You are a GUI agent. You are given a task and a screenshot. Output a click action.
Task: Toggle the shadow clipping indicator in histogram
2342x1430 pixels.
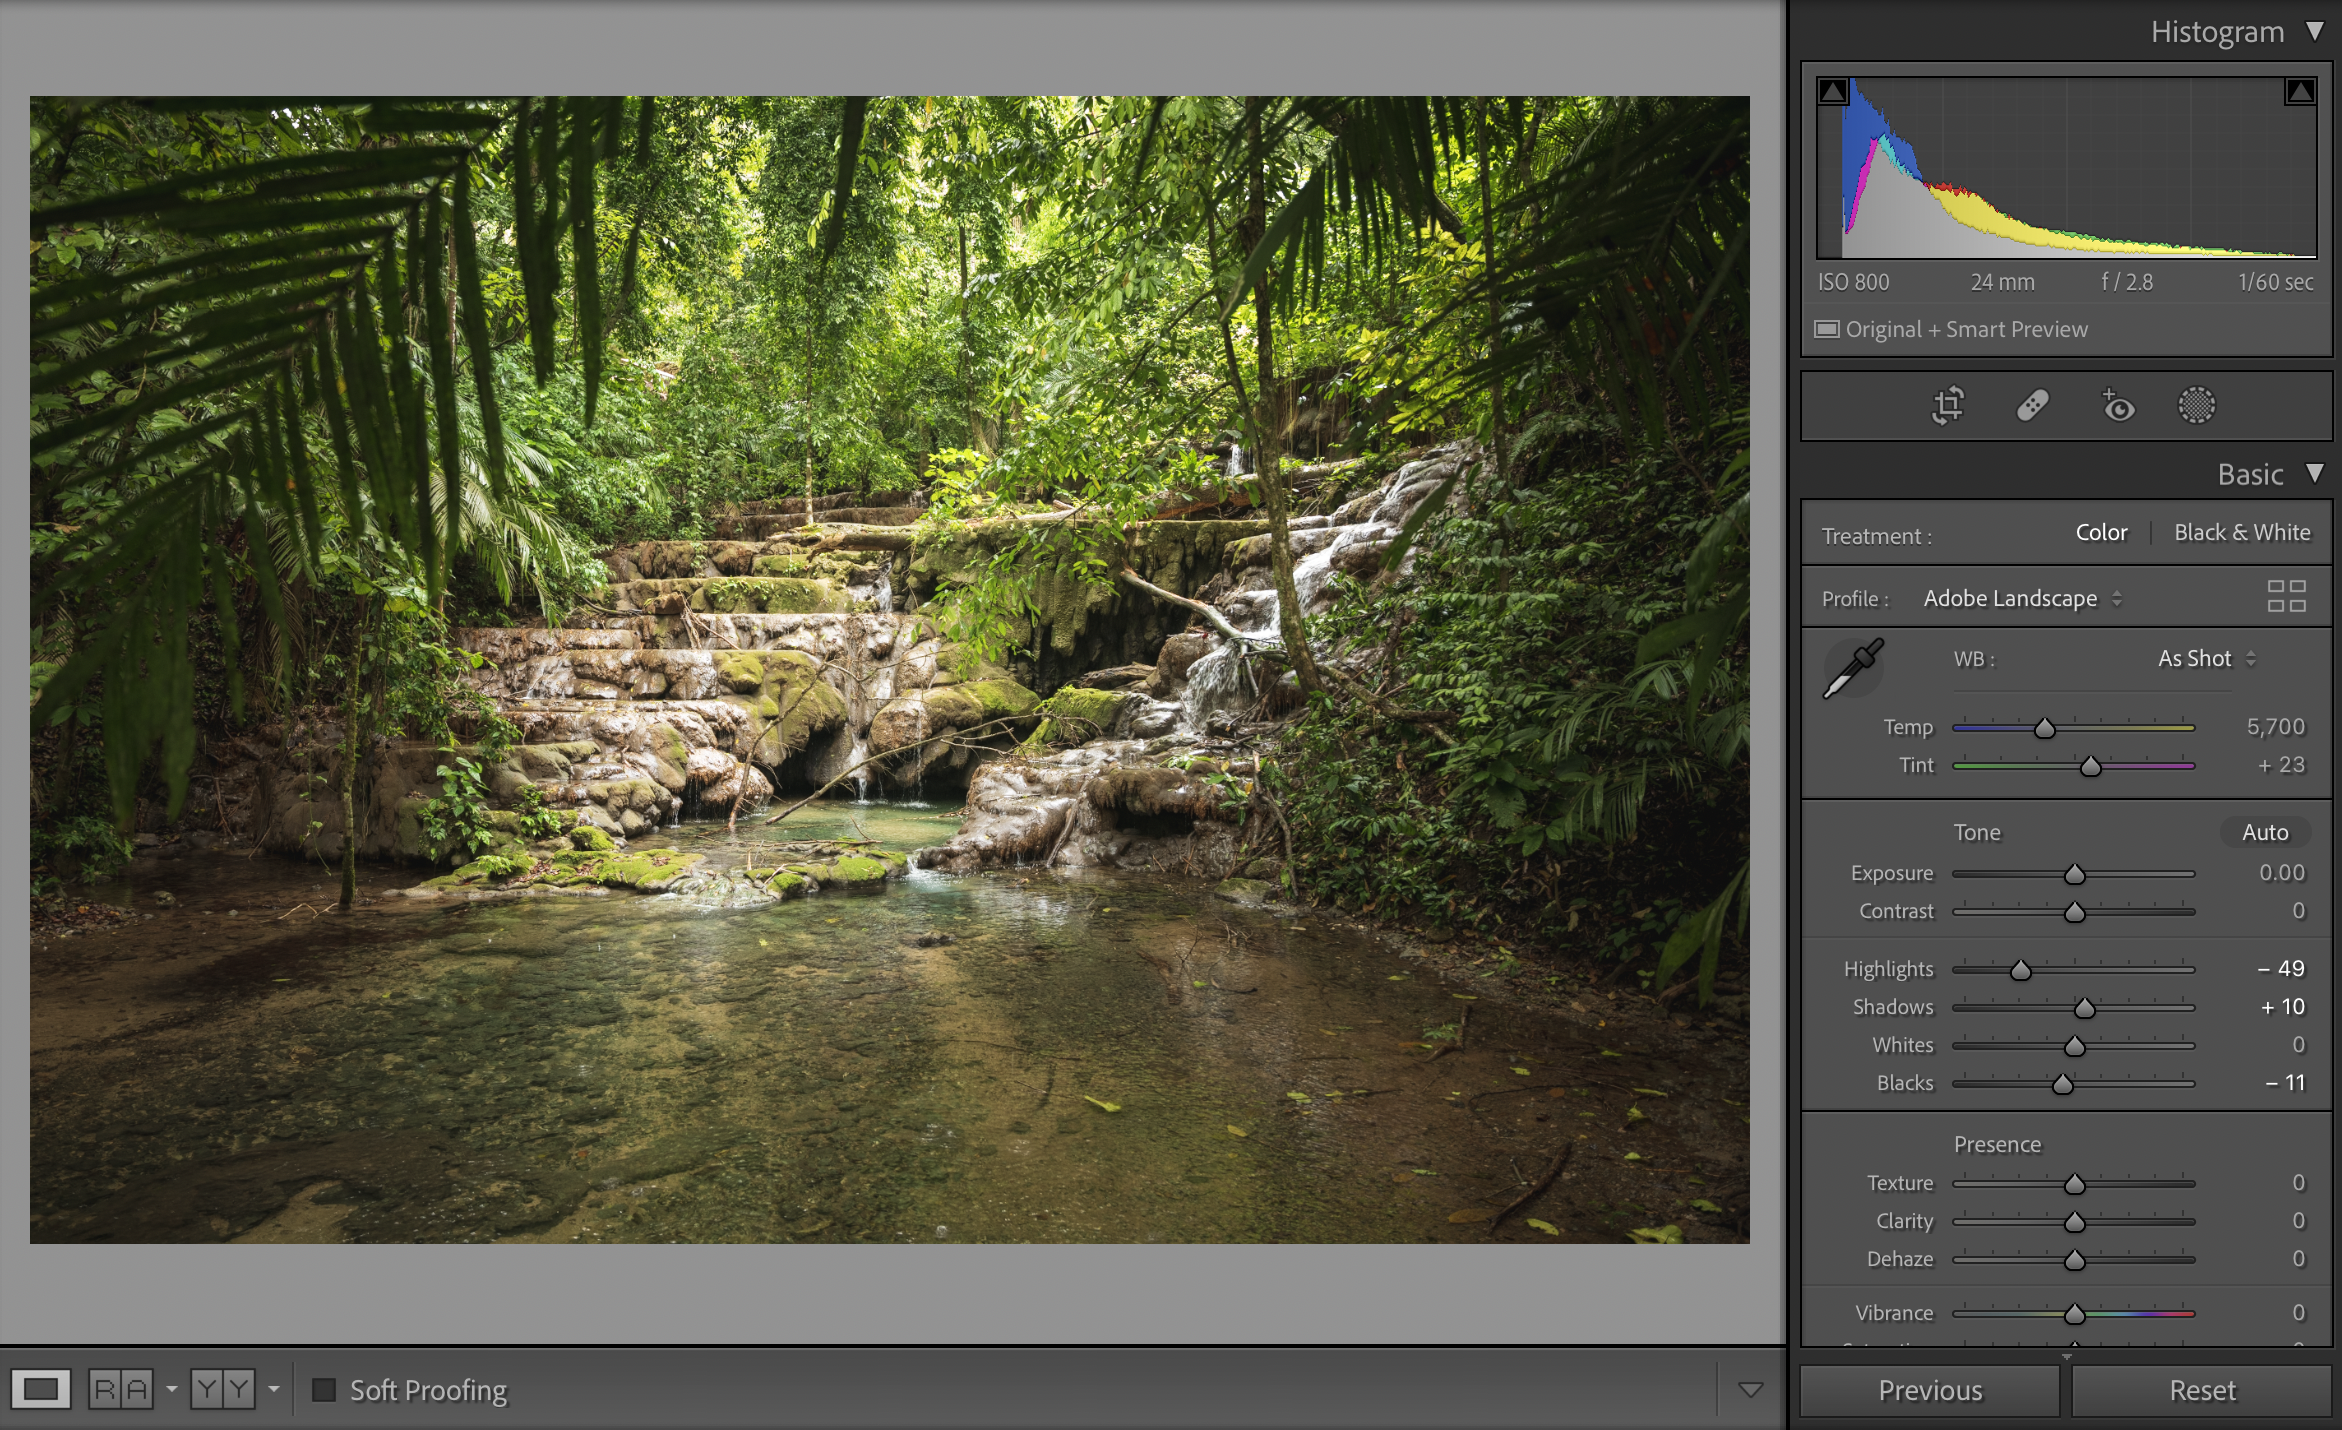(1833, 92)
